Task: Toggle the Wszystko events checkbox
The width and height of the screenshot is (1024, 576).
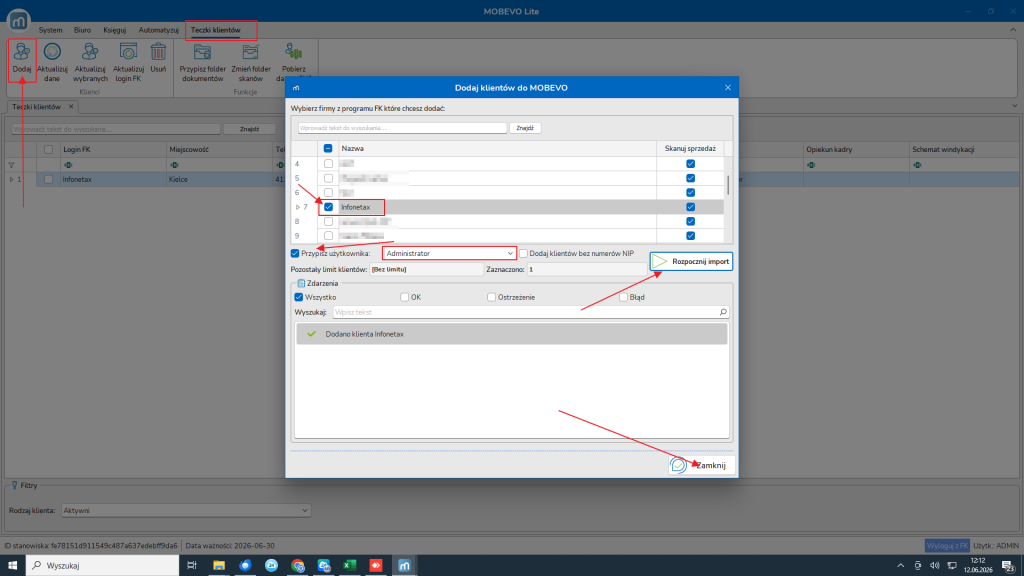Action: click(x=298, y=297)
